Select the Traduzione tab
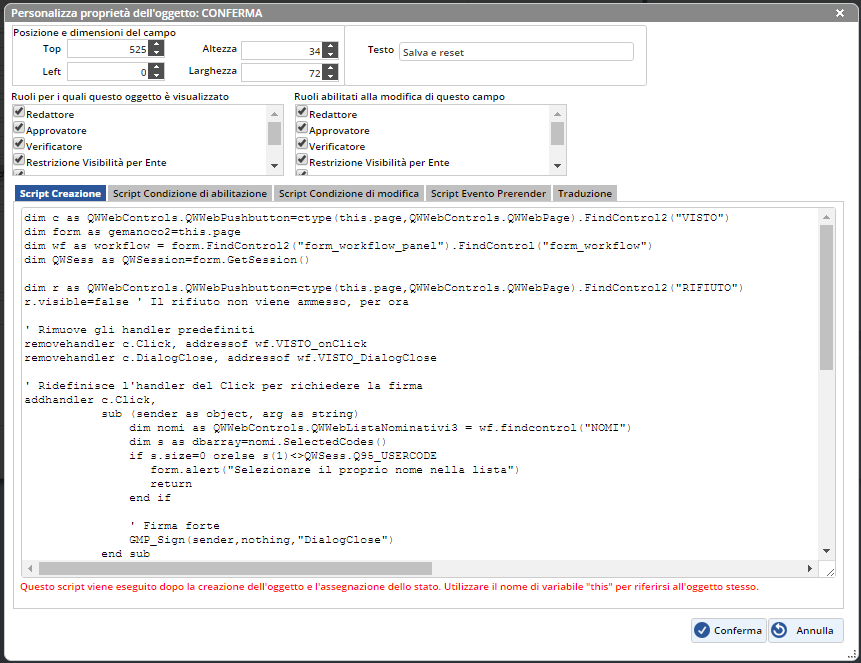This screenshot has width=861, height=663. pos(585,193)
